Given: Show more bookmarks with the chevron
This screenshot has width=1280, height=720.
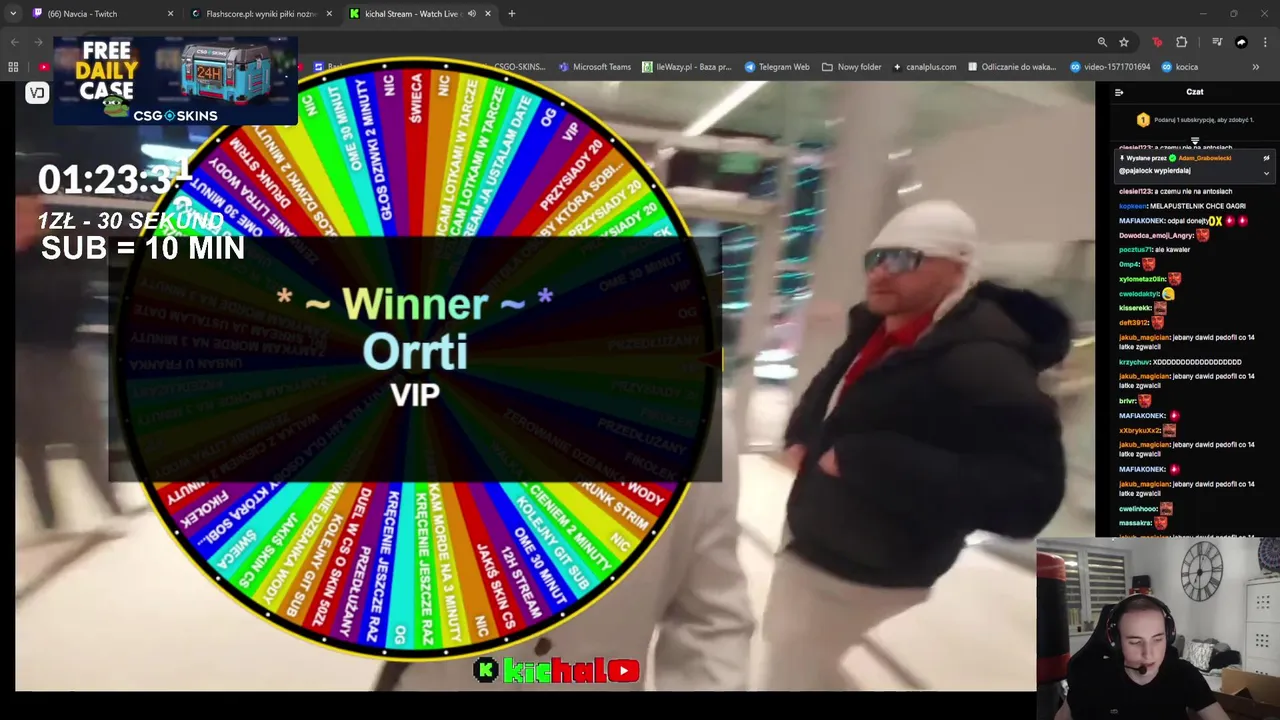Looking at the screenshot, I should [x=1256, y=67].
